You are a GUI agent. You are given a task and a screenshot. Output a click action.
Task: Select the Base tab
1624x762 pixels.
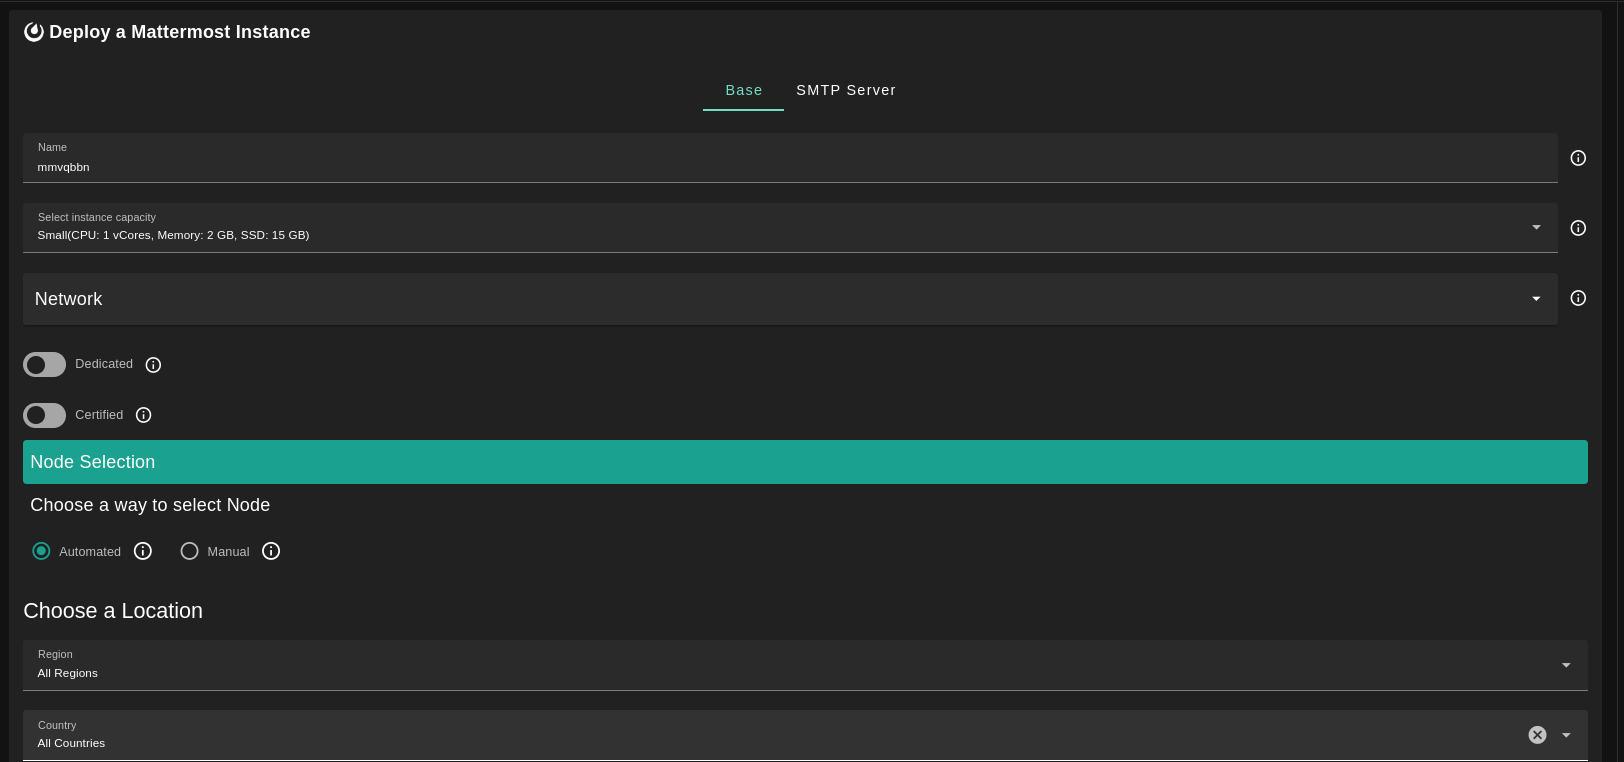(x=743, y=90)
